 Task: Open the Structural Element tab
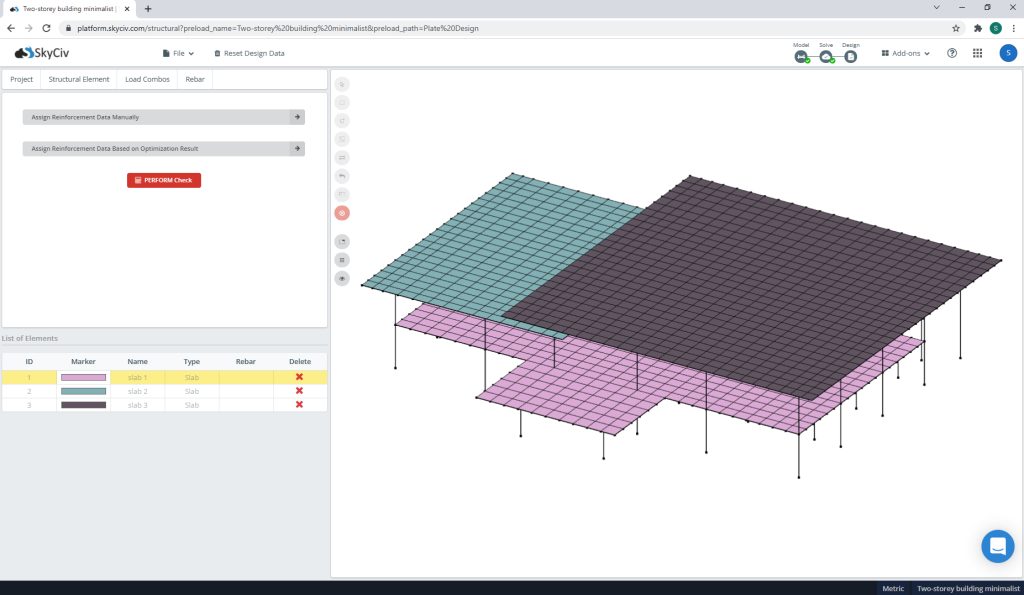pyautogui.click(x=79, y=79)
